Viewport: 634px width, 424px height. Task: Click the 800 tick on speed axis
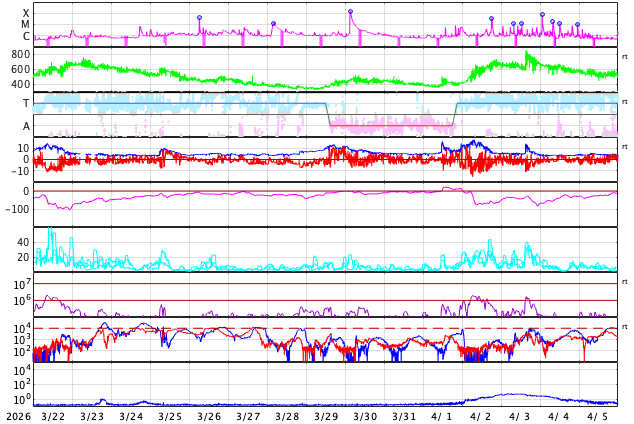point(21,54)
